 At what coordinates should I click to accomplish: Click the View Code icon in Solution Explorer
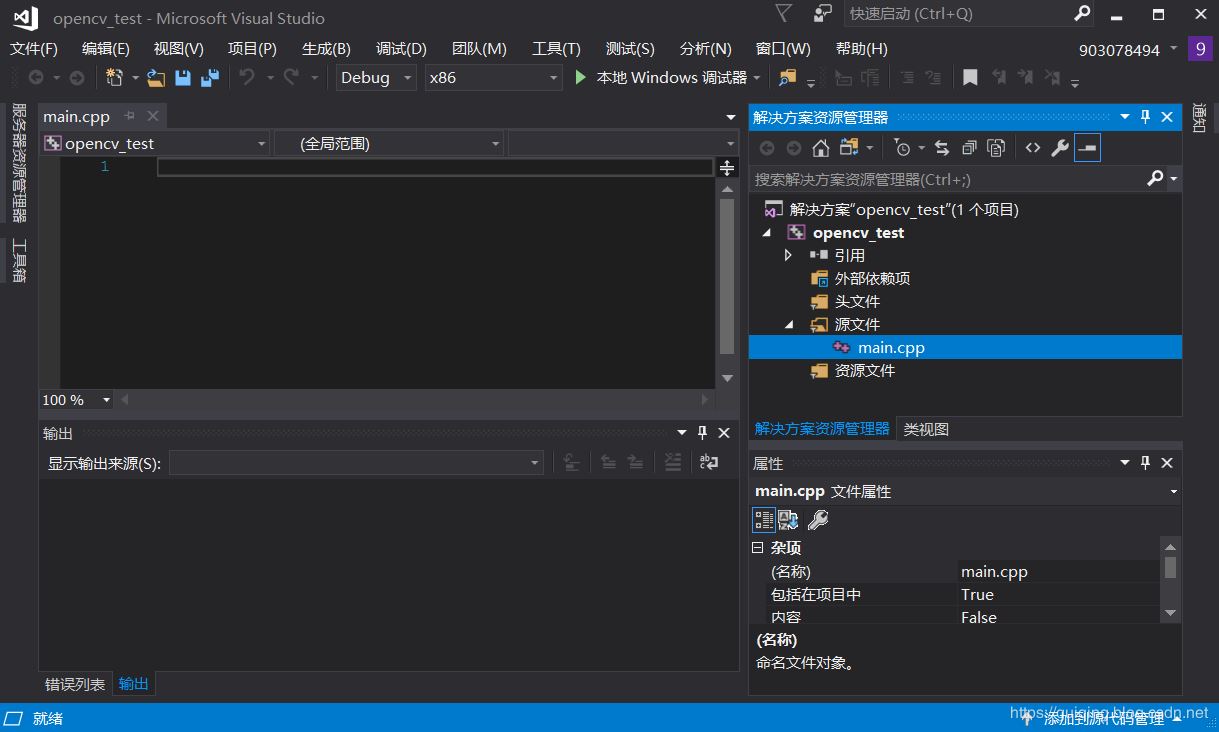1033,148
